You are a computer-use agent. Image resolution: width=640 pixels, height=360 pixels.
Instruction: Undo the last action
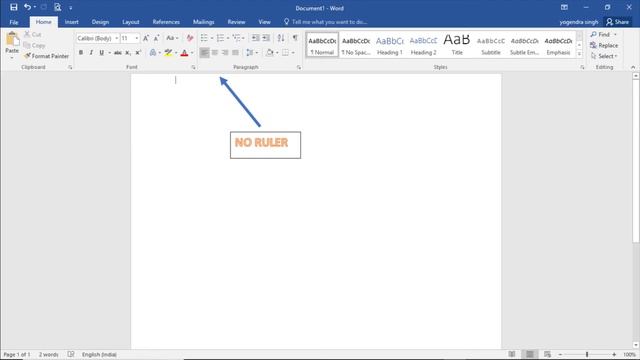click(27, 7)
